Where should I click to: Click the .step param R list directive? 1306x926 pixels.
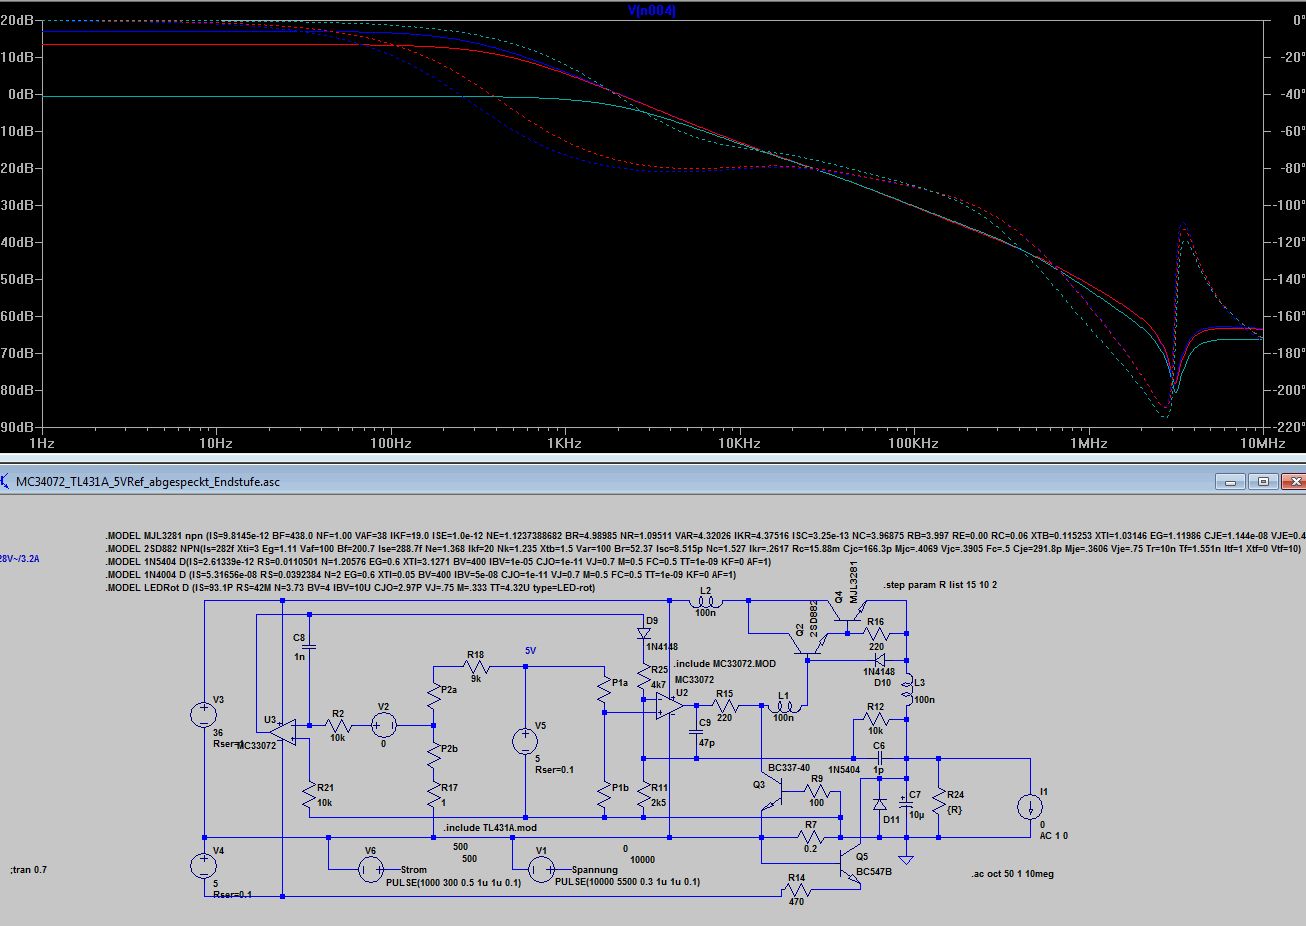pos(940,585)
